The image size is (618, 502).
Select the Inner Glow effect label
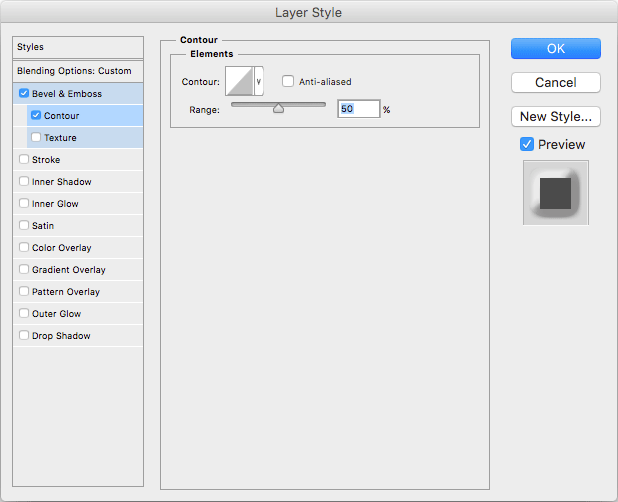click(55, 204)
